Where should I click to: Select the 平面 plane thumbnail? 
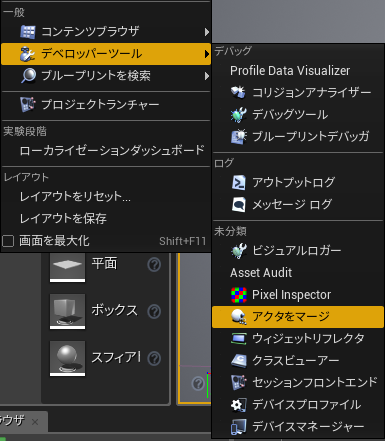pos(67,267)
